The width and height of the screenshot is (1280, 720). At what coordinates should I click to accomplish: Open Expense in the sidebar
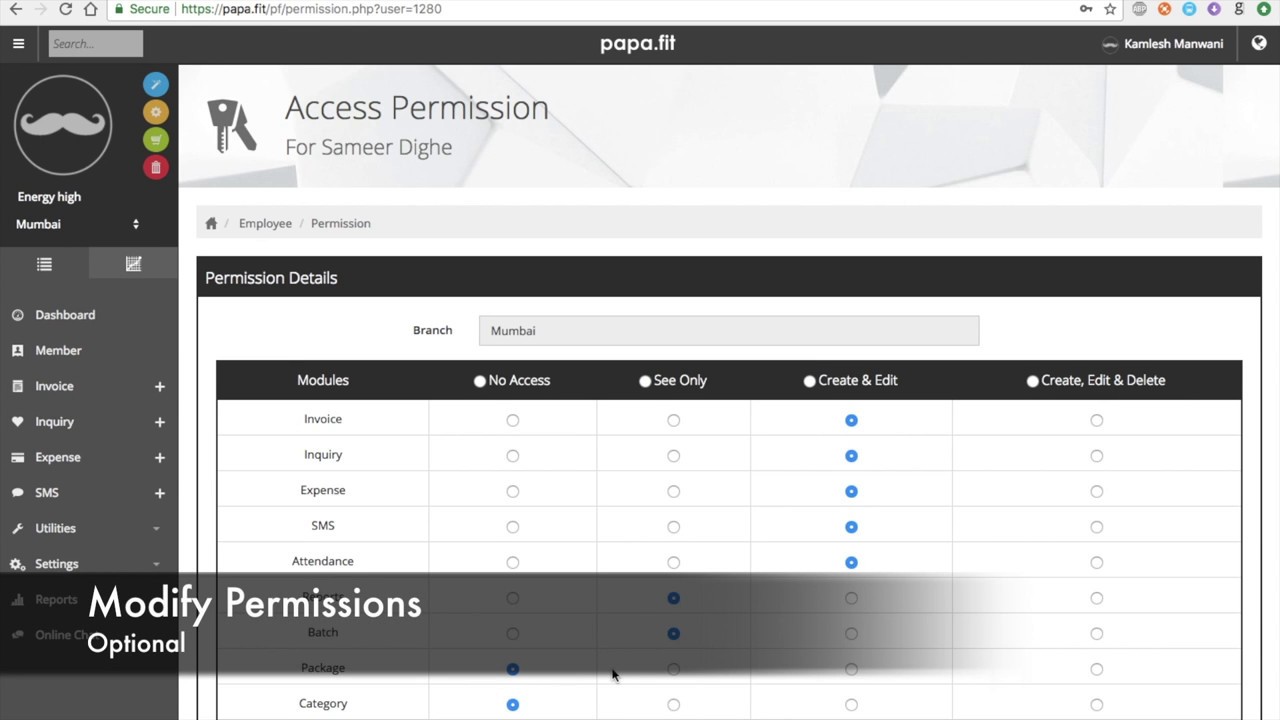click(57, 457)
